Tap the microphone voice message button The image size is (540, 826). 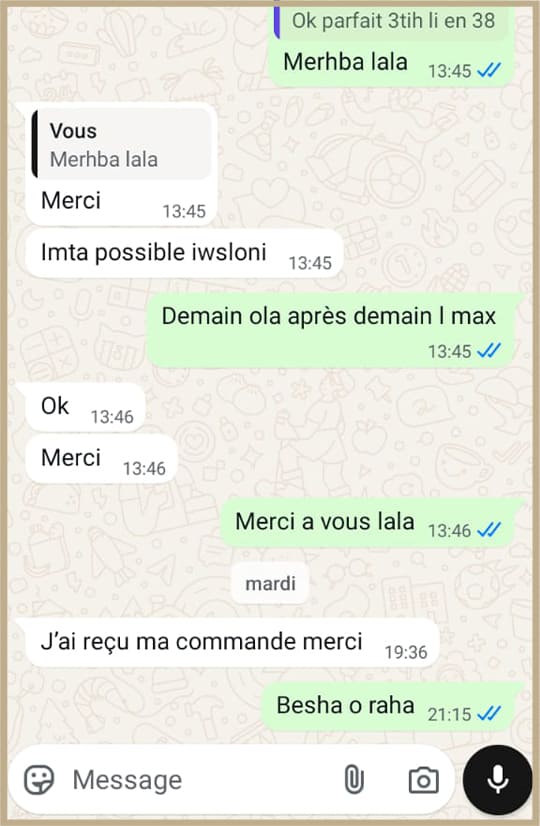(497, 780)
